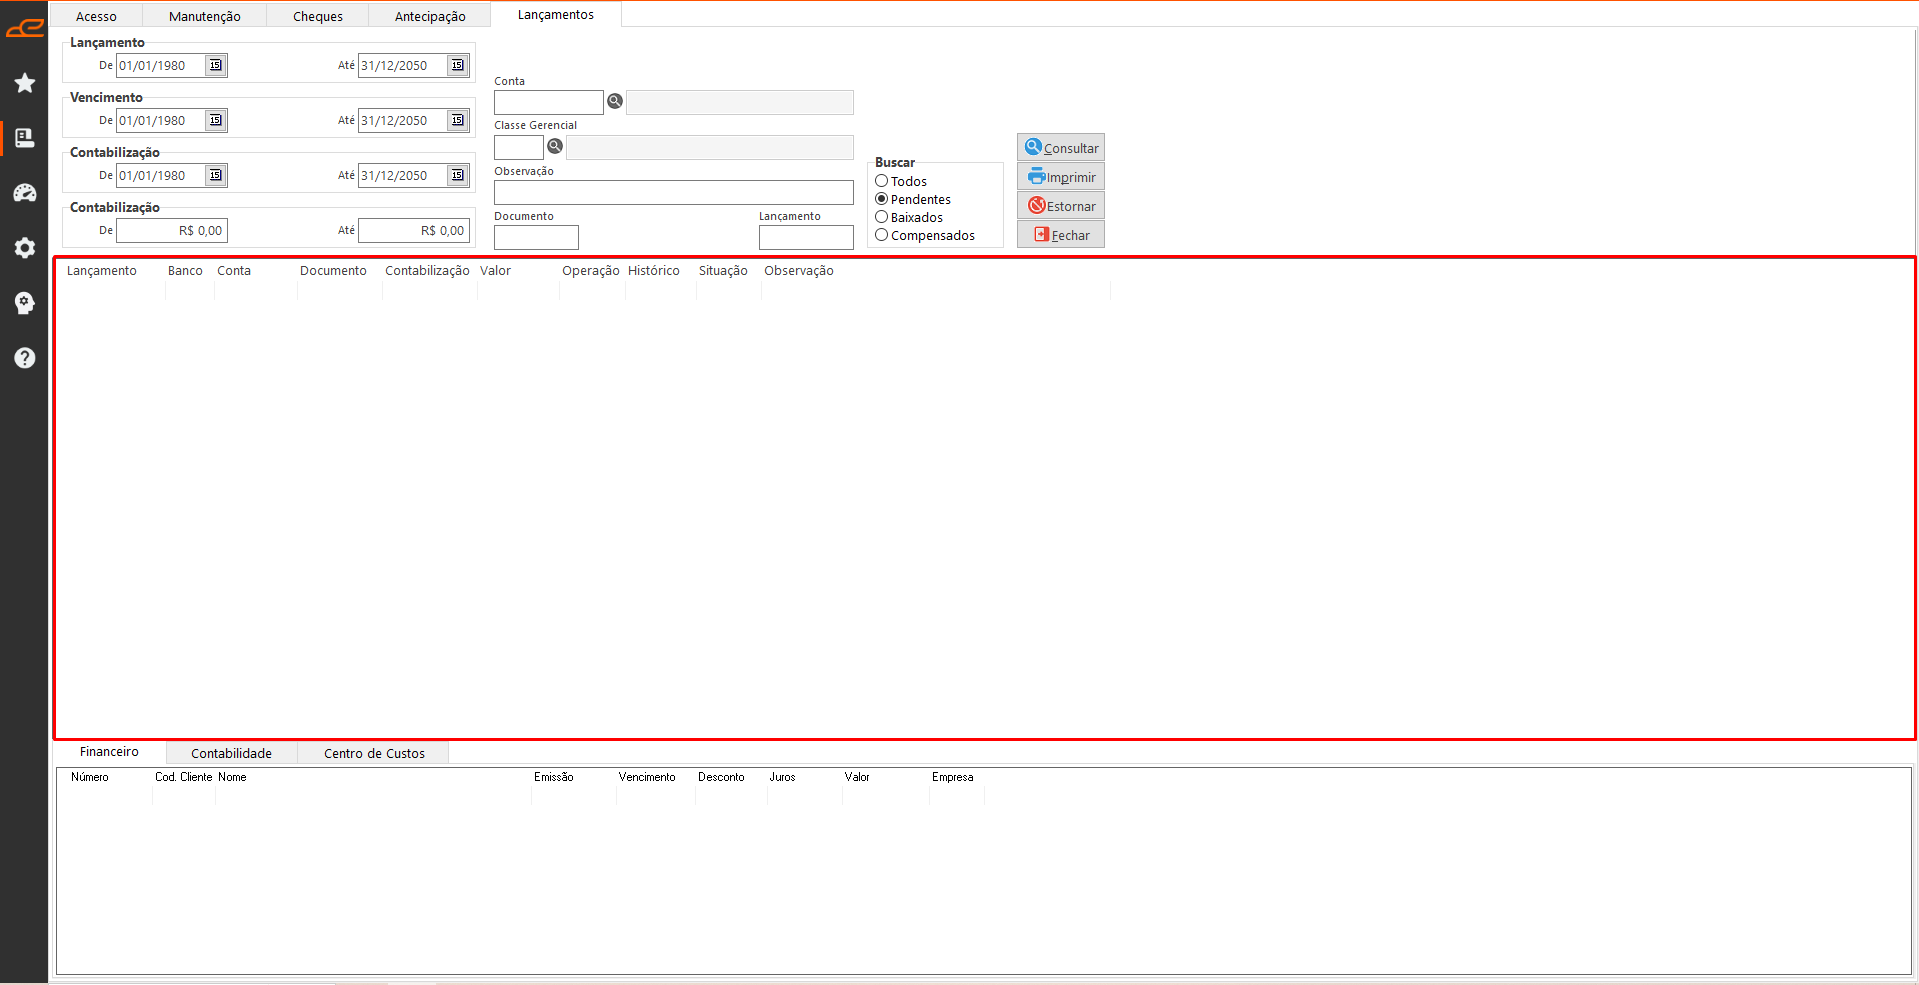Open settings gear icon in sidebar
Screen dimensions: 1919x985
pyautogui.click(x=24, y=248)
